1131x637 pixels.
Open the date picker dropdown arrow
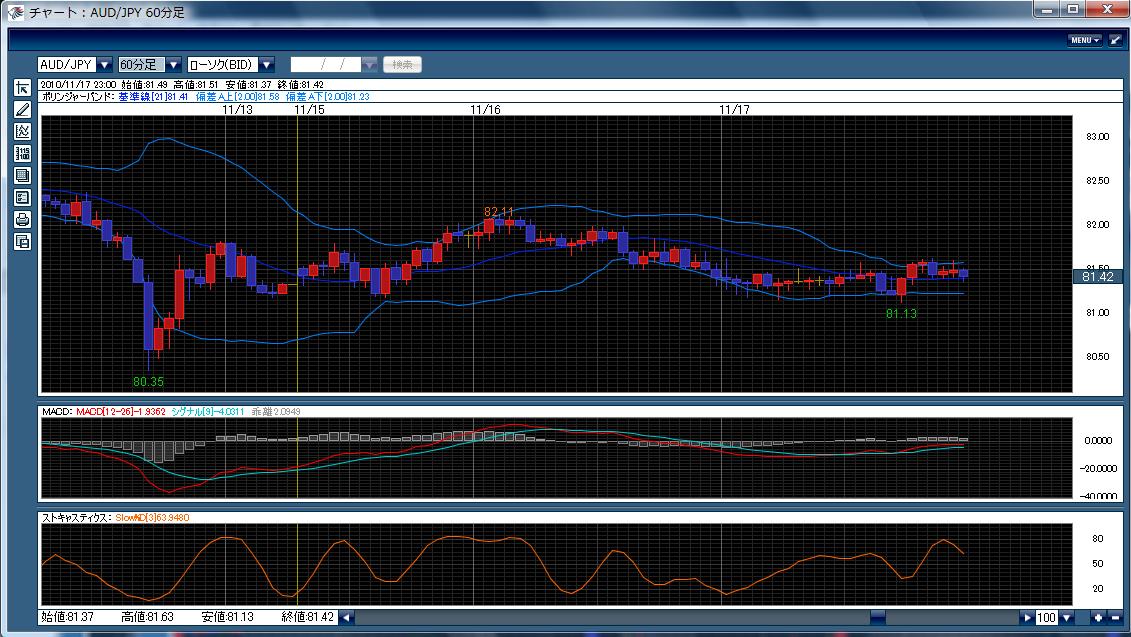click(369, 65)
